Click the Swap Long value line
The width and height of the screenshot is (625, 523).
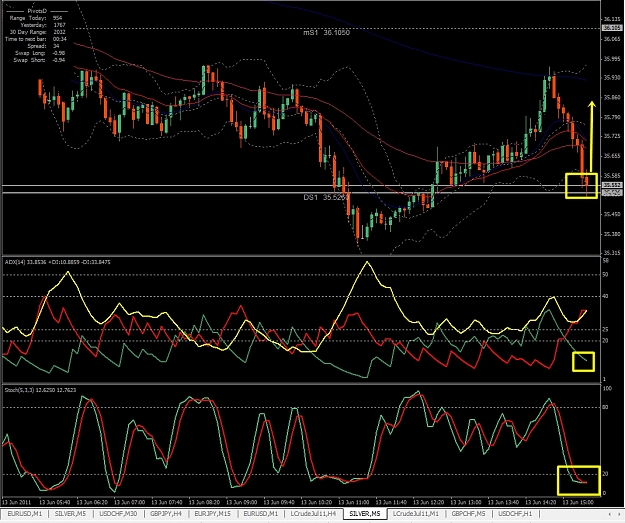(40, 53)
